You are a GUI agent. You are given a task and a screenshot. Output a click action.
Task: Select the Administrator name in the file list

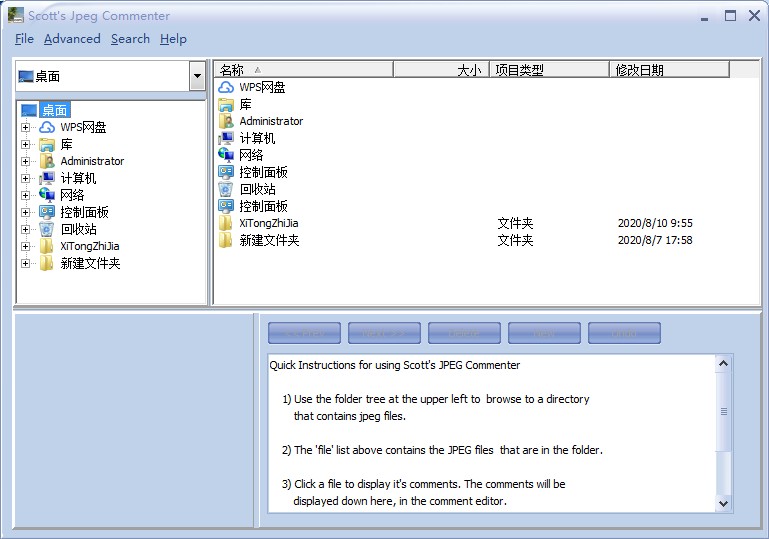coord(271,121)
